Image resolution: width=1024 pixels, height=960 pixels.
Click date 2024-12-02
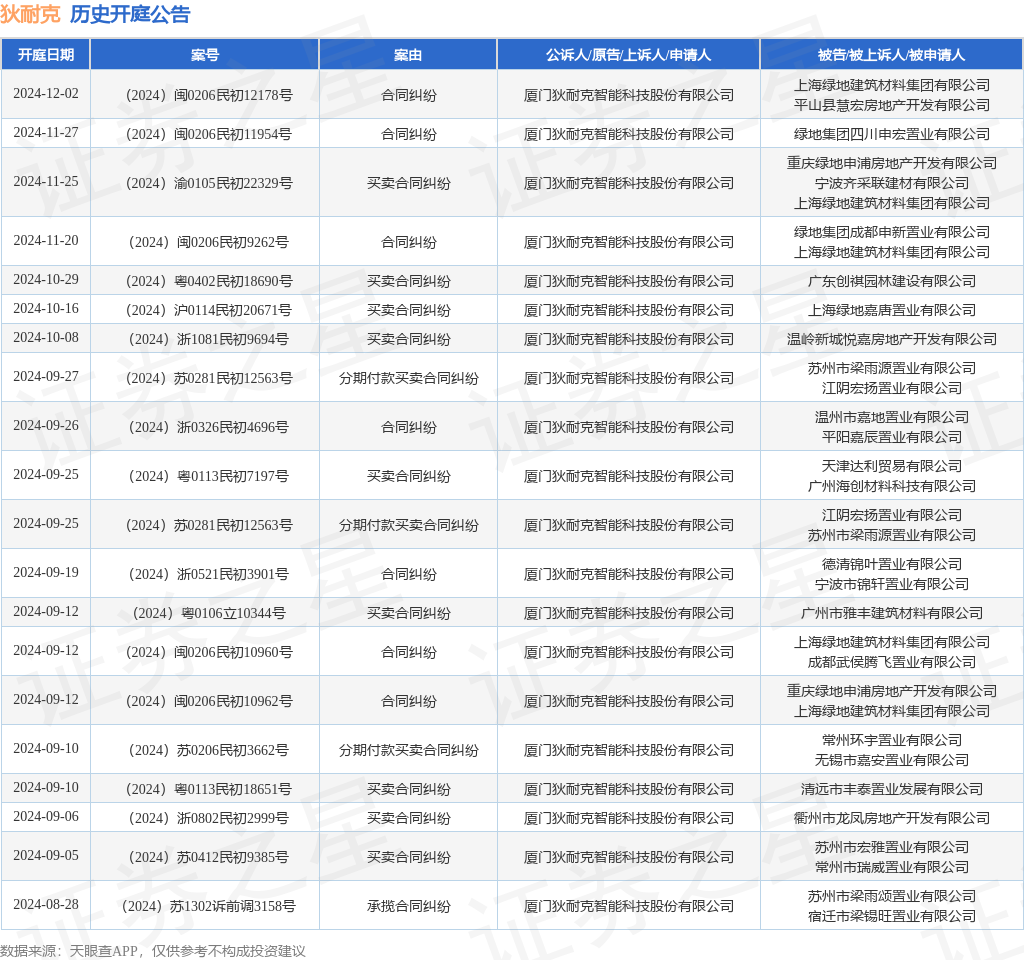pyautogui.click(x=46, y=93)
